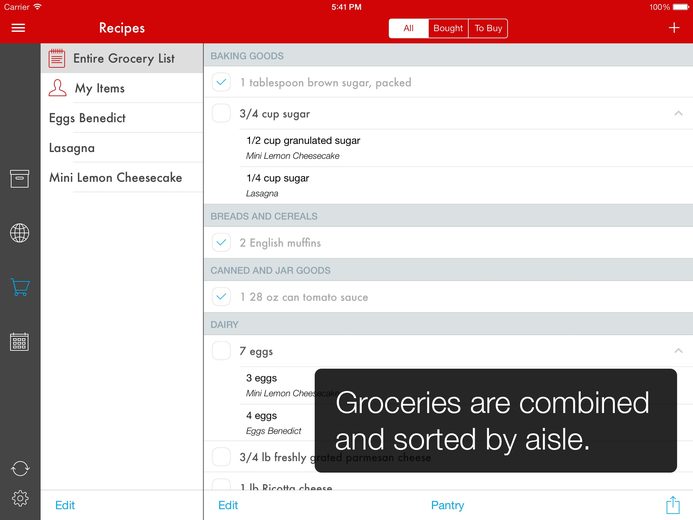Select Eggs Benedict recipe list
Screen dimensions: 693x520
pos(122,118)
